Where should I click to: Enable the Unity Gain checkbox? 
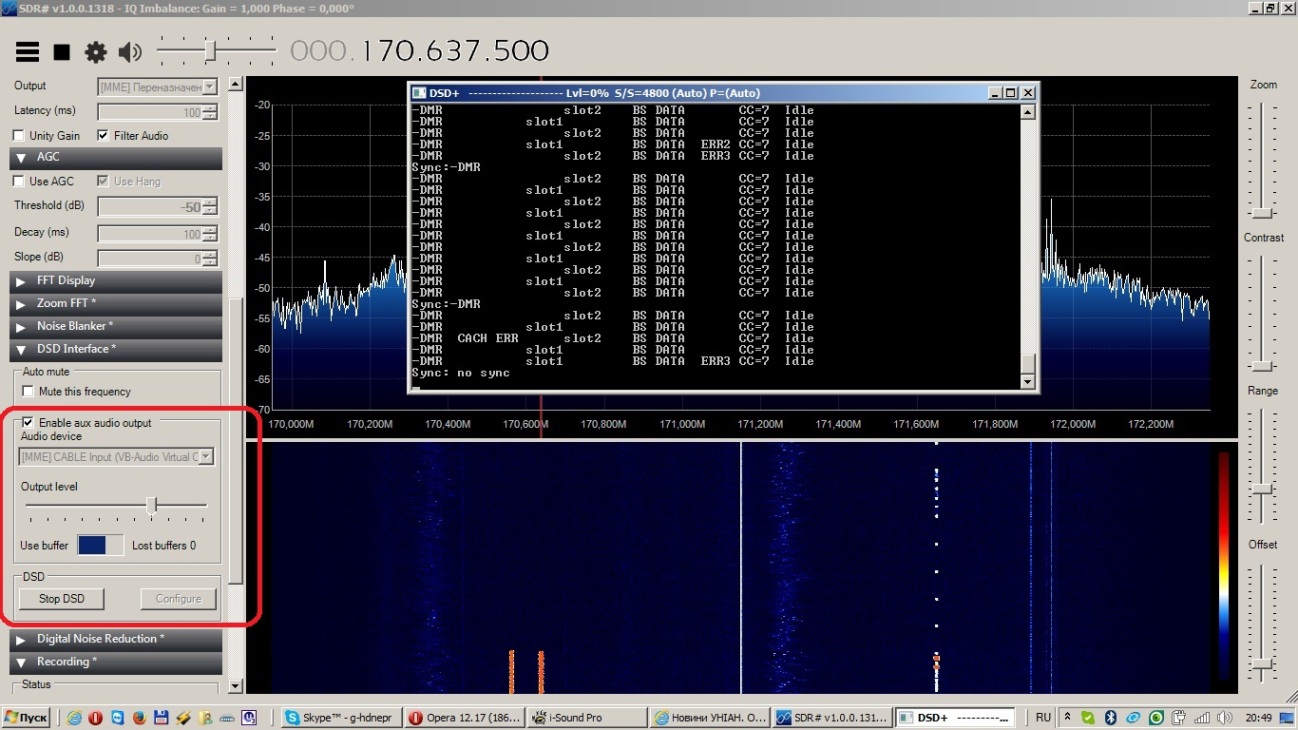click(x=19, y=136)
